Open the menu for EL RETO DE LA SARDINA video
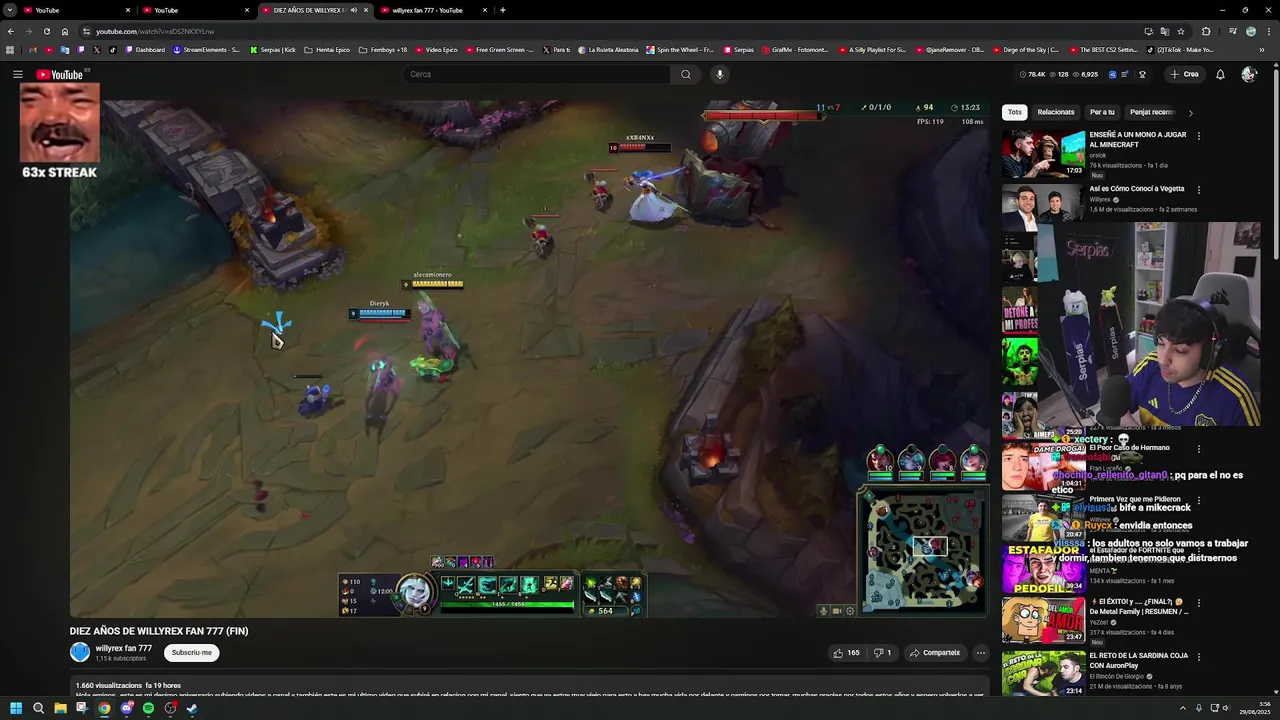The height and width of the screenshot is (720, 1280). (1198, 657)
